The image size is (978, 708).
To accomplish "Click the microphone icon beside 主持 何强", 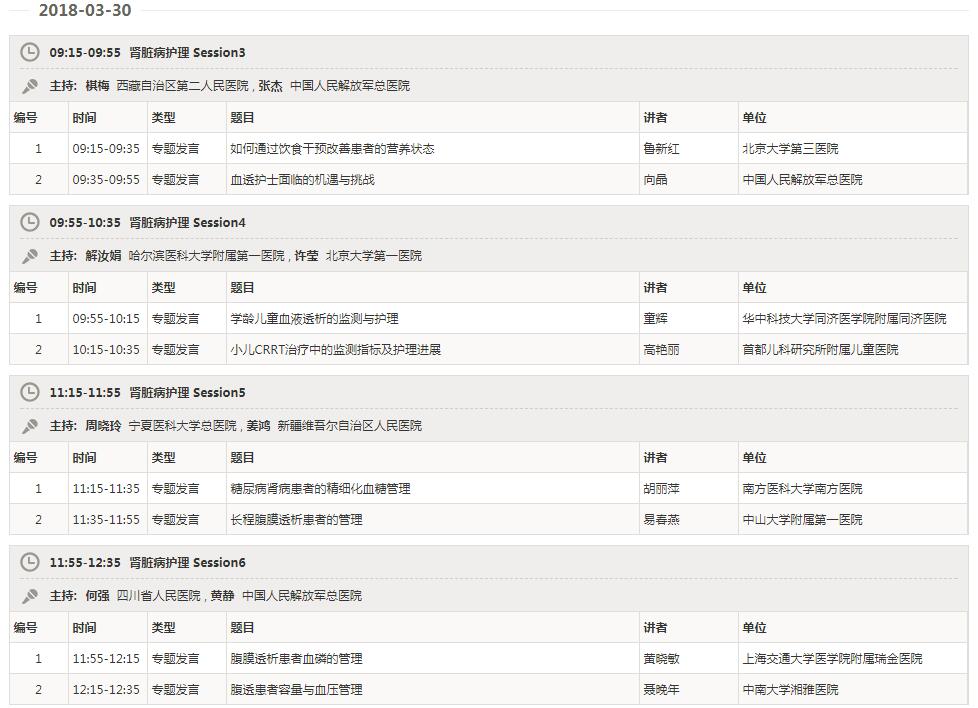I will pyautogui.click(x=29, y=595).
